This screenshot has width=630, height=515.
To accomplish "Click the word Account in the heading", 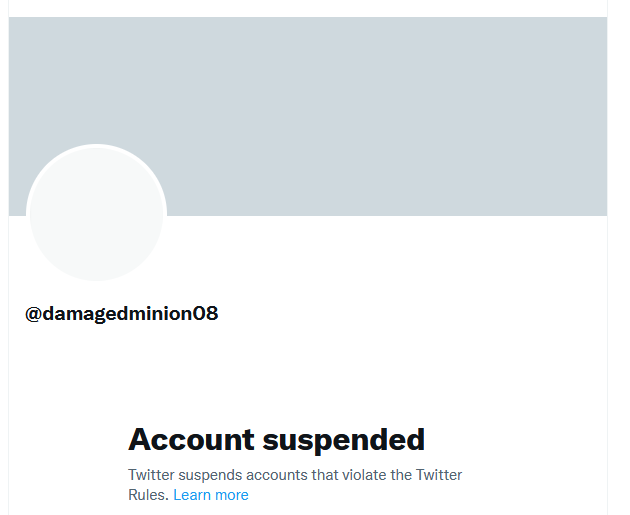I will click(191, 439).
